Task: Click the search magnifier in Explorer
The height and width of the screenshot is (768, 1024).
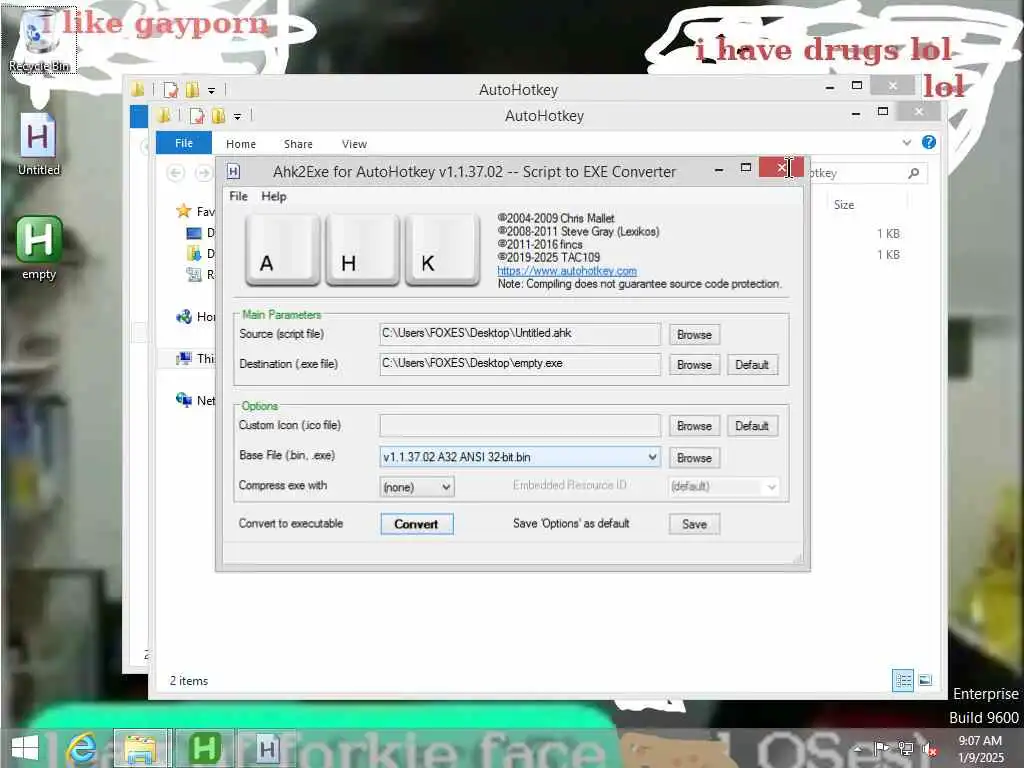Action: pyautogui.click(x=914, y=173)
